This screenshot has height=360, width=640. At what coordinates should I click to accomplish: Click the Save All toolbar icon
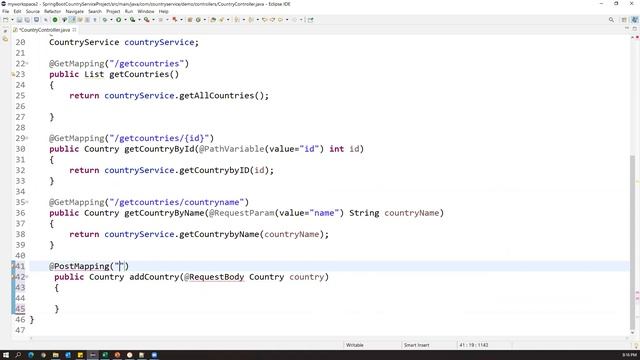27,20
